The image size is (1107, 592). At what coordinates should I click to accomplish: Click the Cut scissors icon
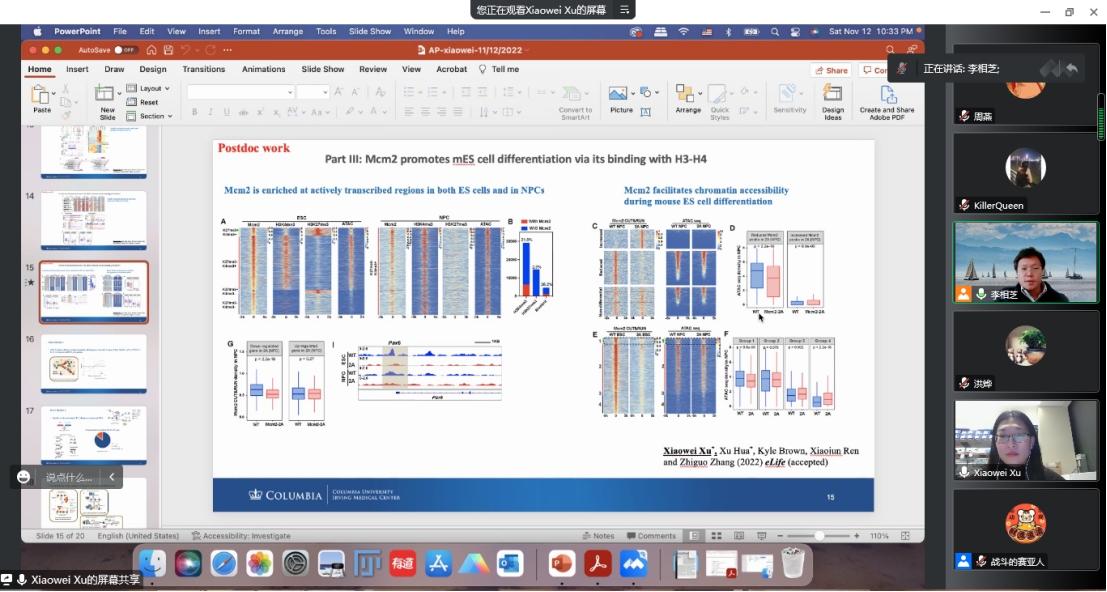(x=66, y=89)
